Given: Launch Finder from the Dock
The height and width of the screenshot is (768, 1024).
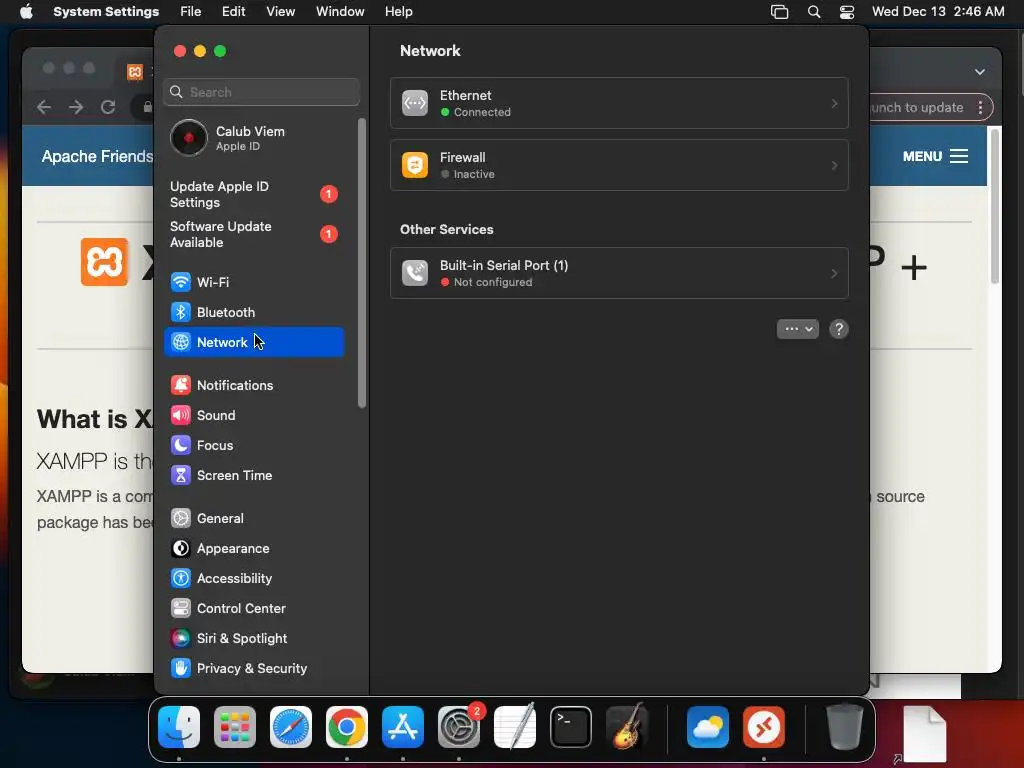Looking at the screenshot, I should click(x=179, y=727).
